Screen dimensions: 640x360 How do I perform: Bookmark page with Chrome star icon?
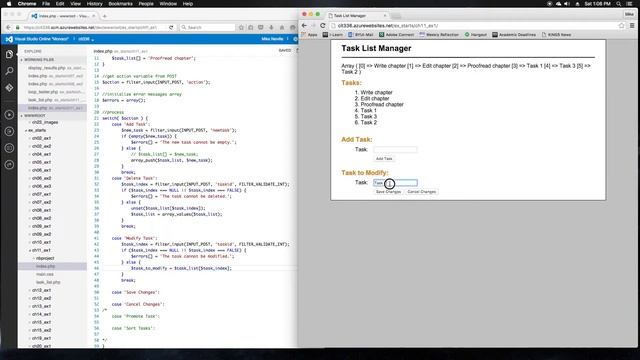tap(622, 25)
